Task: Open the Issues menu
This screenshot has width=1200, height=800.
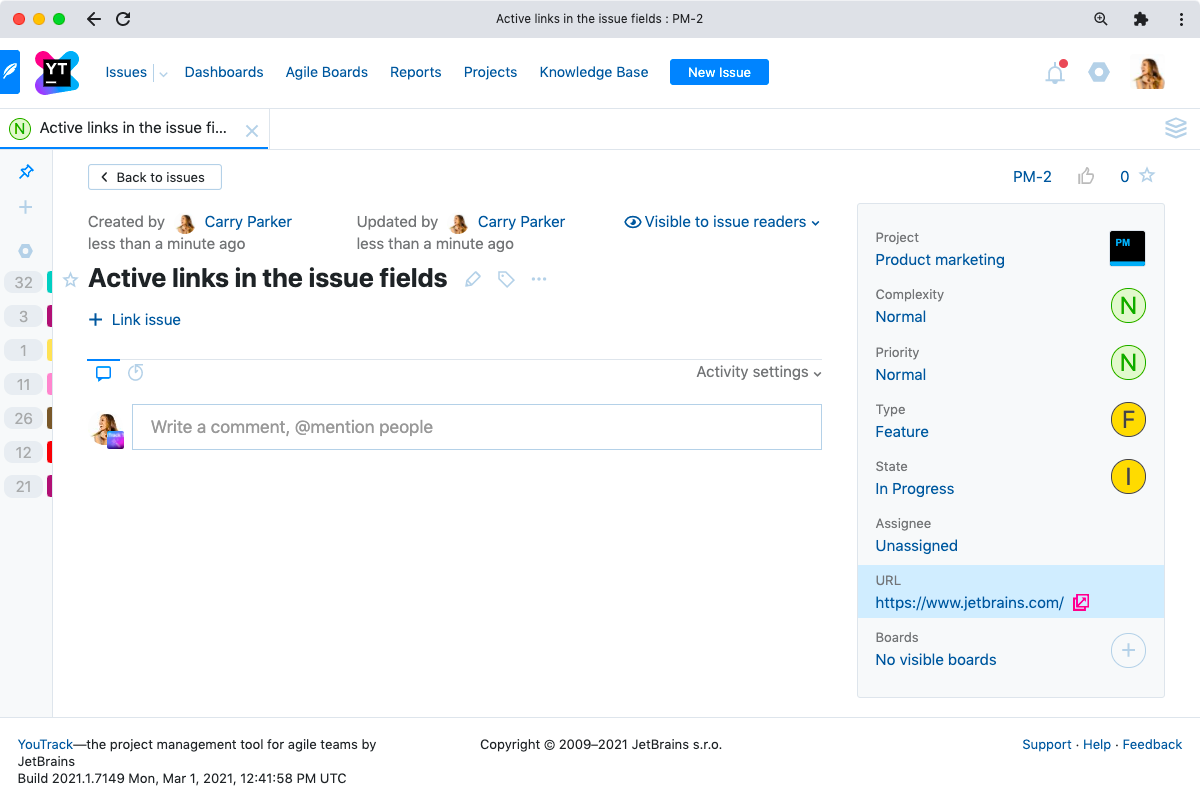Action: [126, 72]
